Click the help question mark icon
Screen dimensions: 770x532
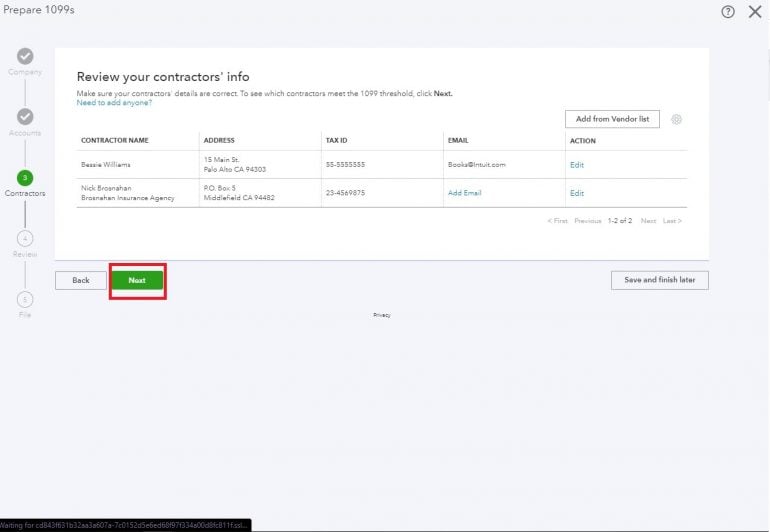pyautogui.click(x=727, y=11)
